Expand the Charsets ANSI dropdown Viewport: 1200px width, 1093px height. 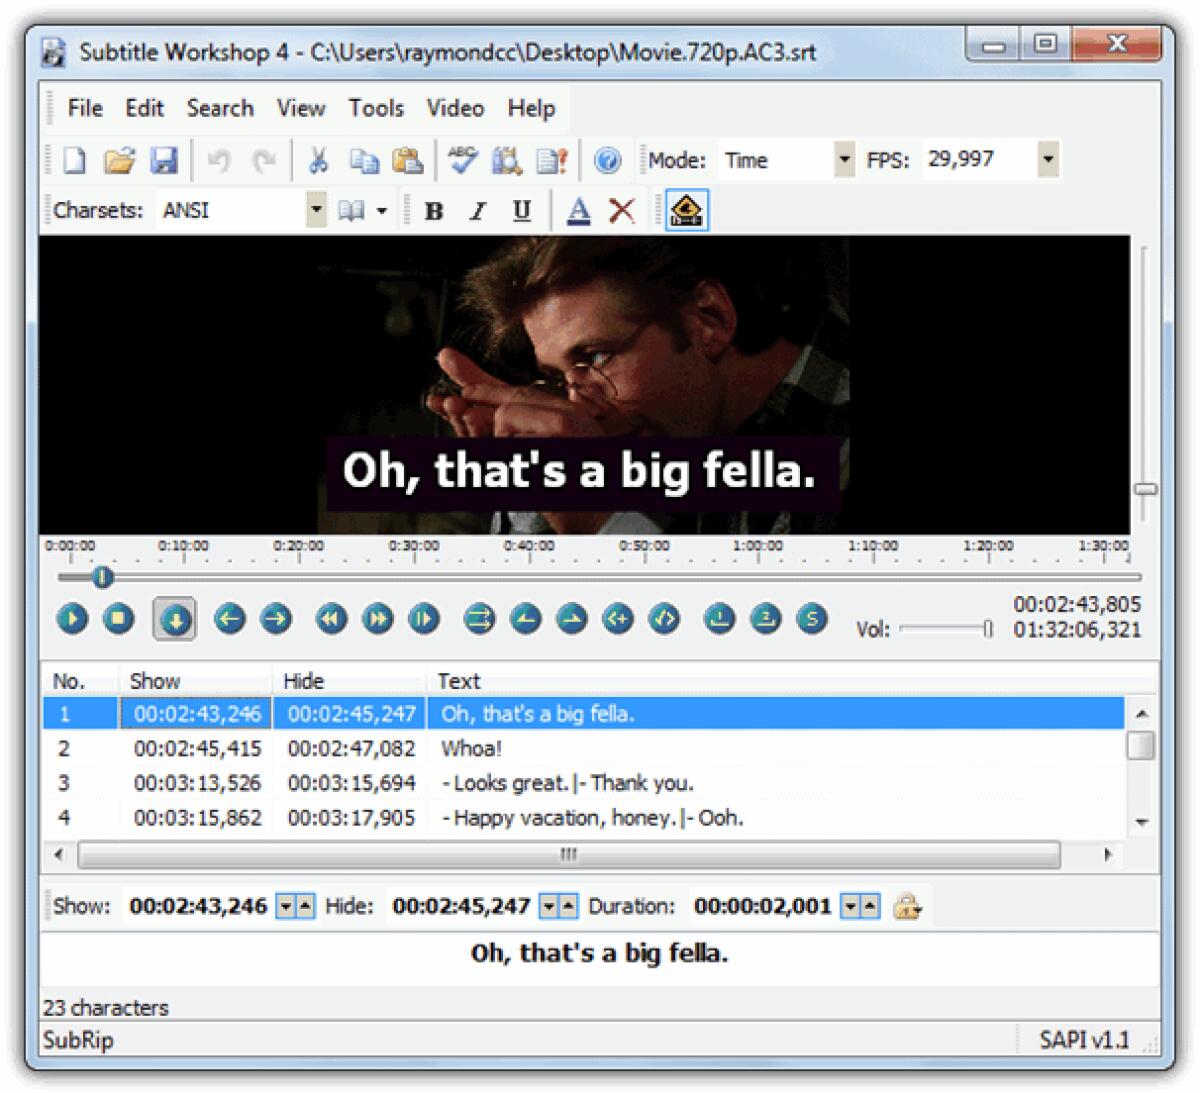point(316,210)
